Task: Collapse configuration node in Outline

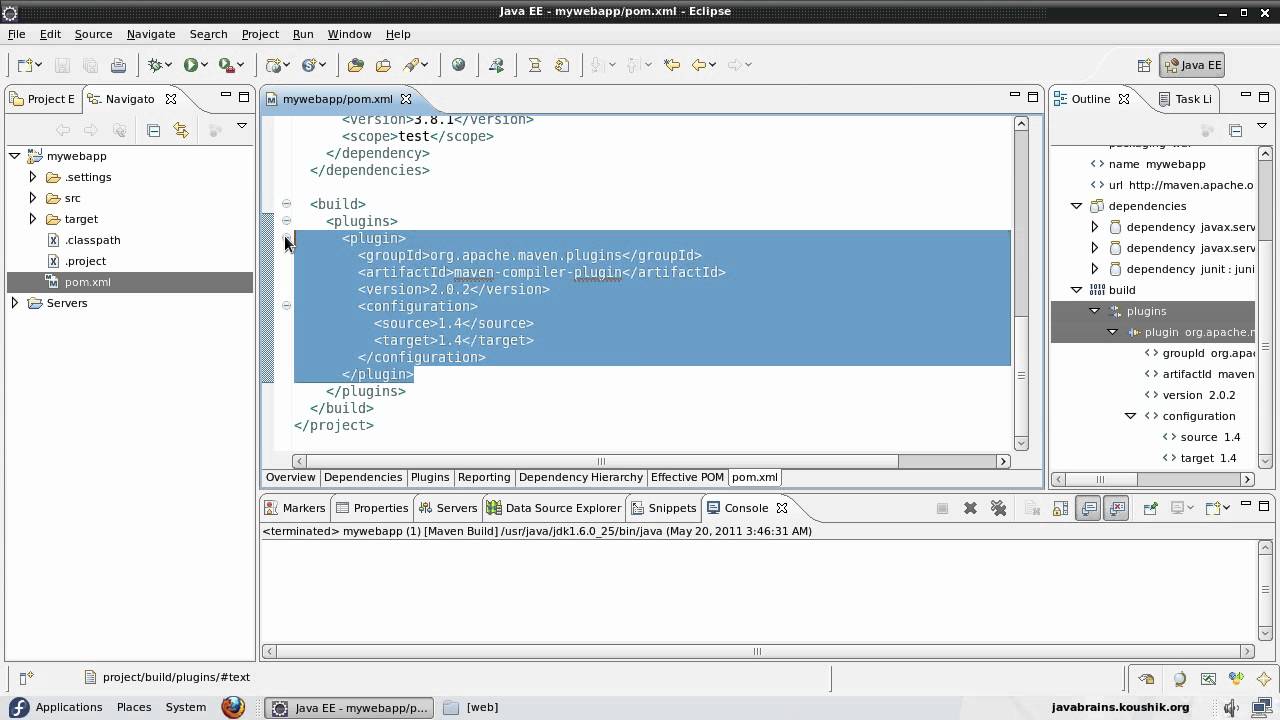Action: coord(1131,416)
